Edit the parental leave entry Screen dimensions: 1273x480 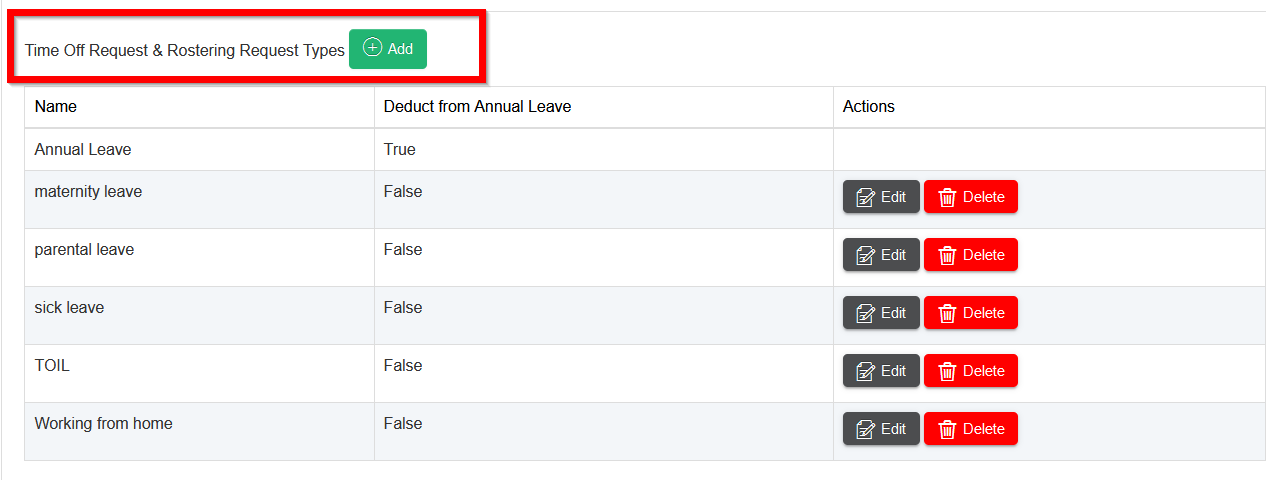click(881, 255)
